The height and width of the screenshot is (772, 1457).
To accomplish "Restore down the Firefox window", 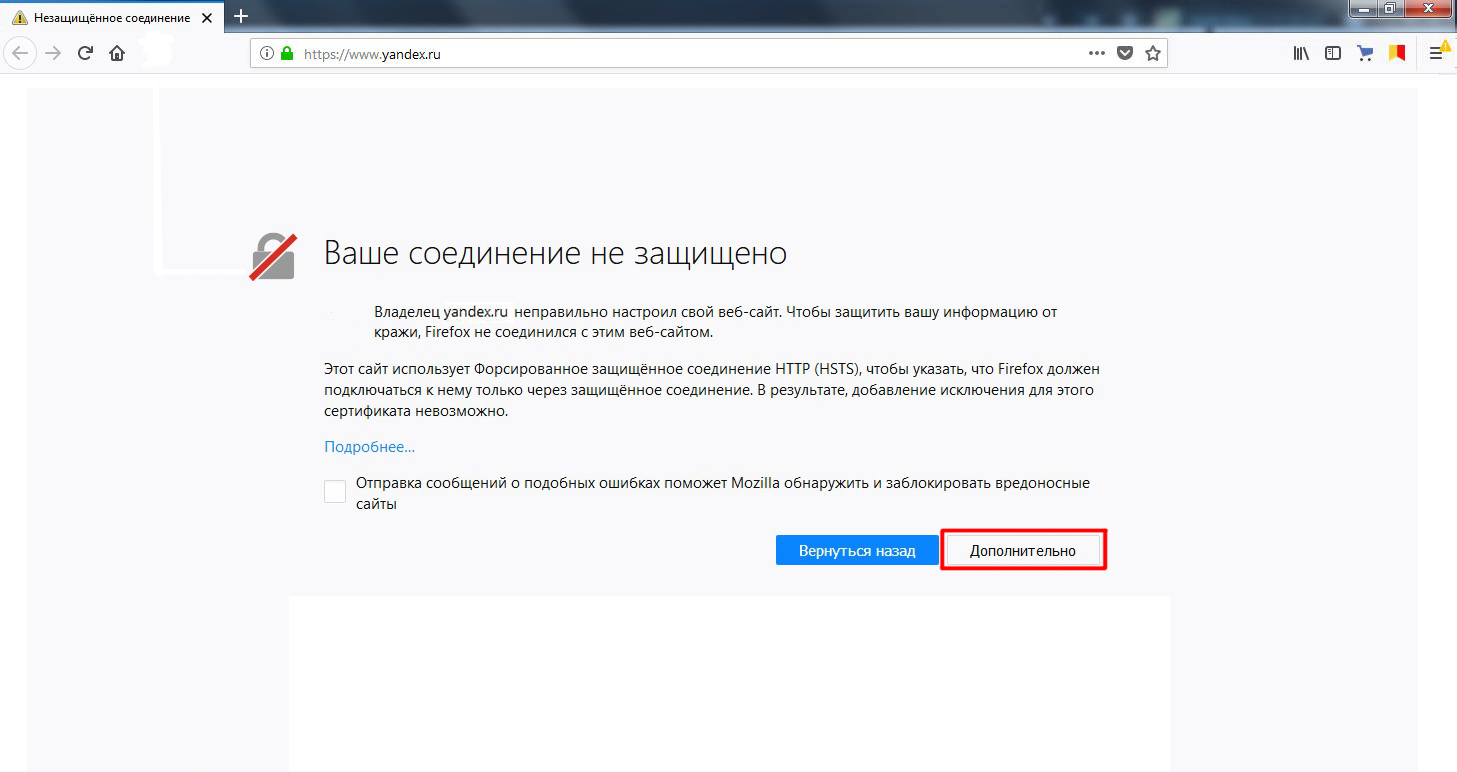I will (x=1389, y=7).
